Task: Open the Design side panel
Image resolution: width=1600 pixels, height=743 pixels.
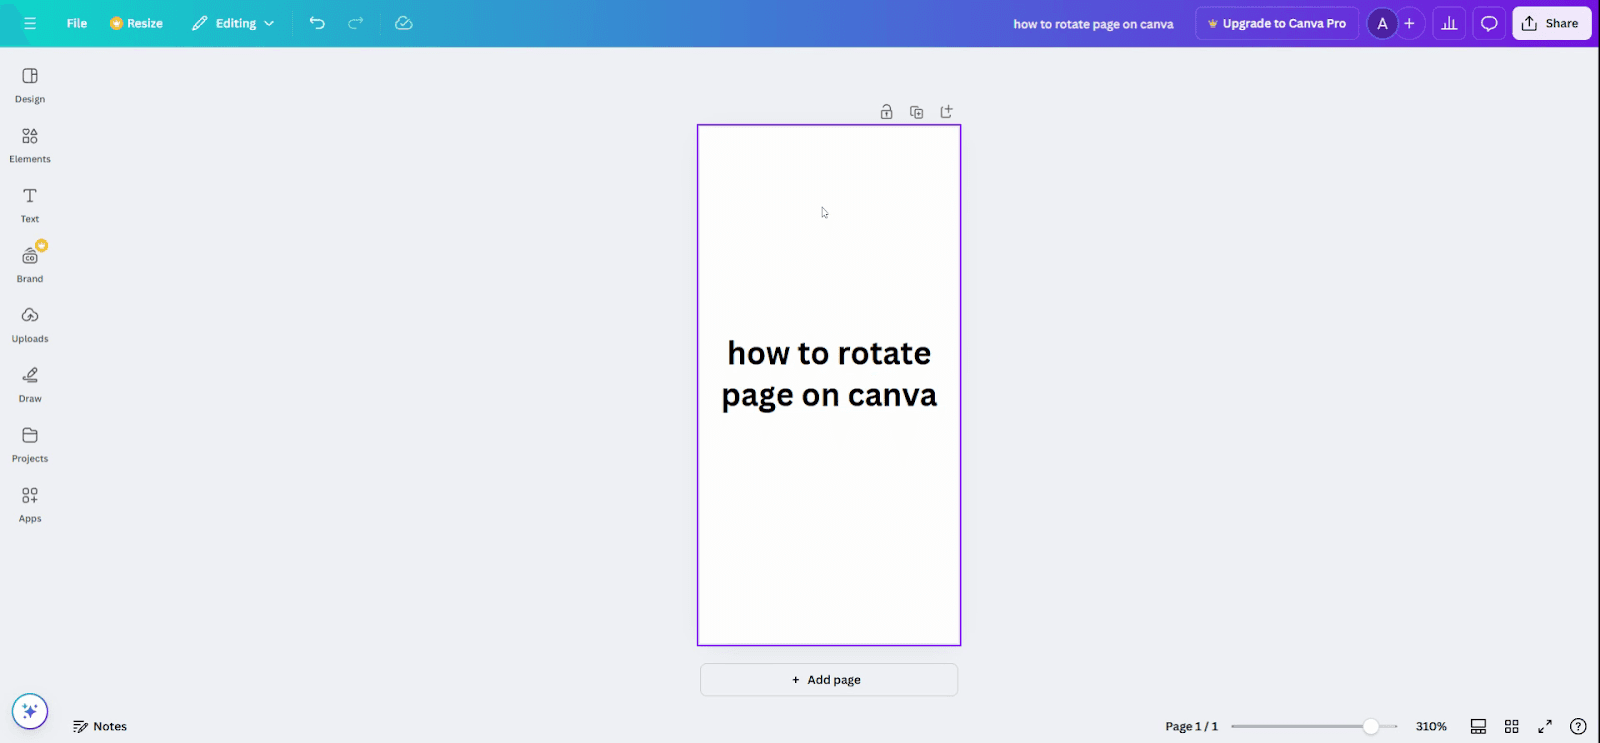Action: point(30,85)
